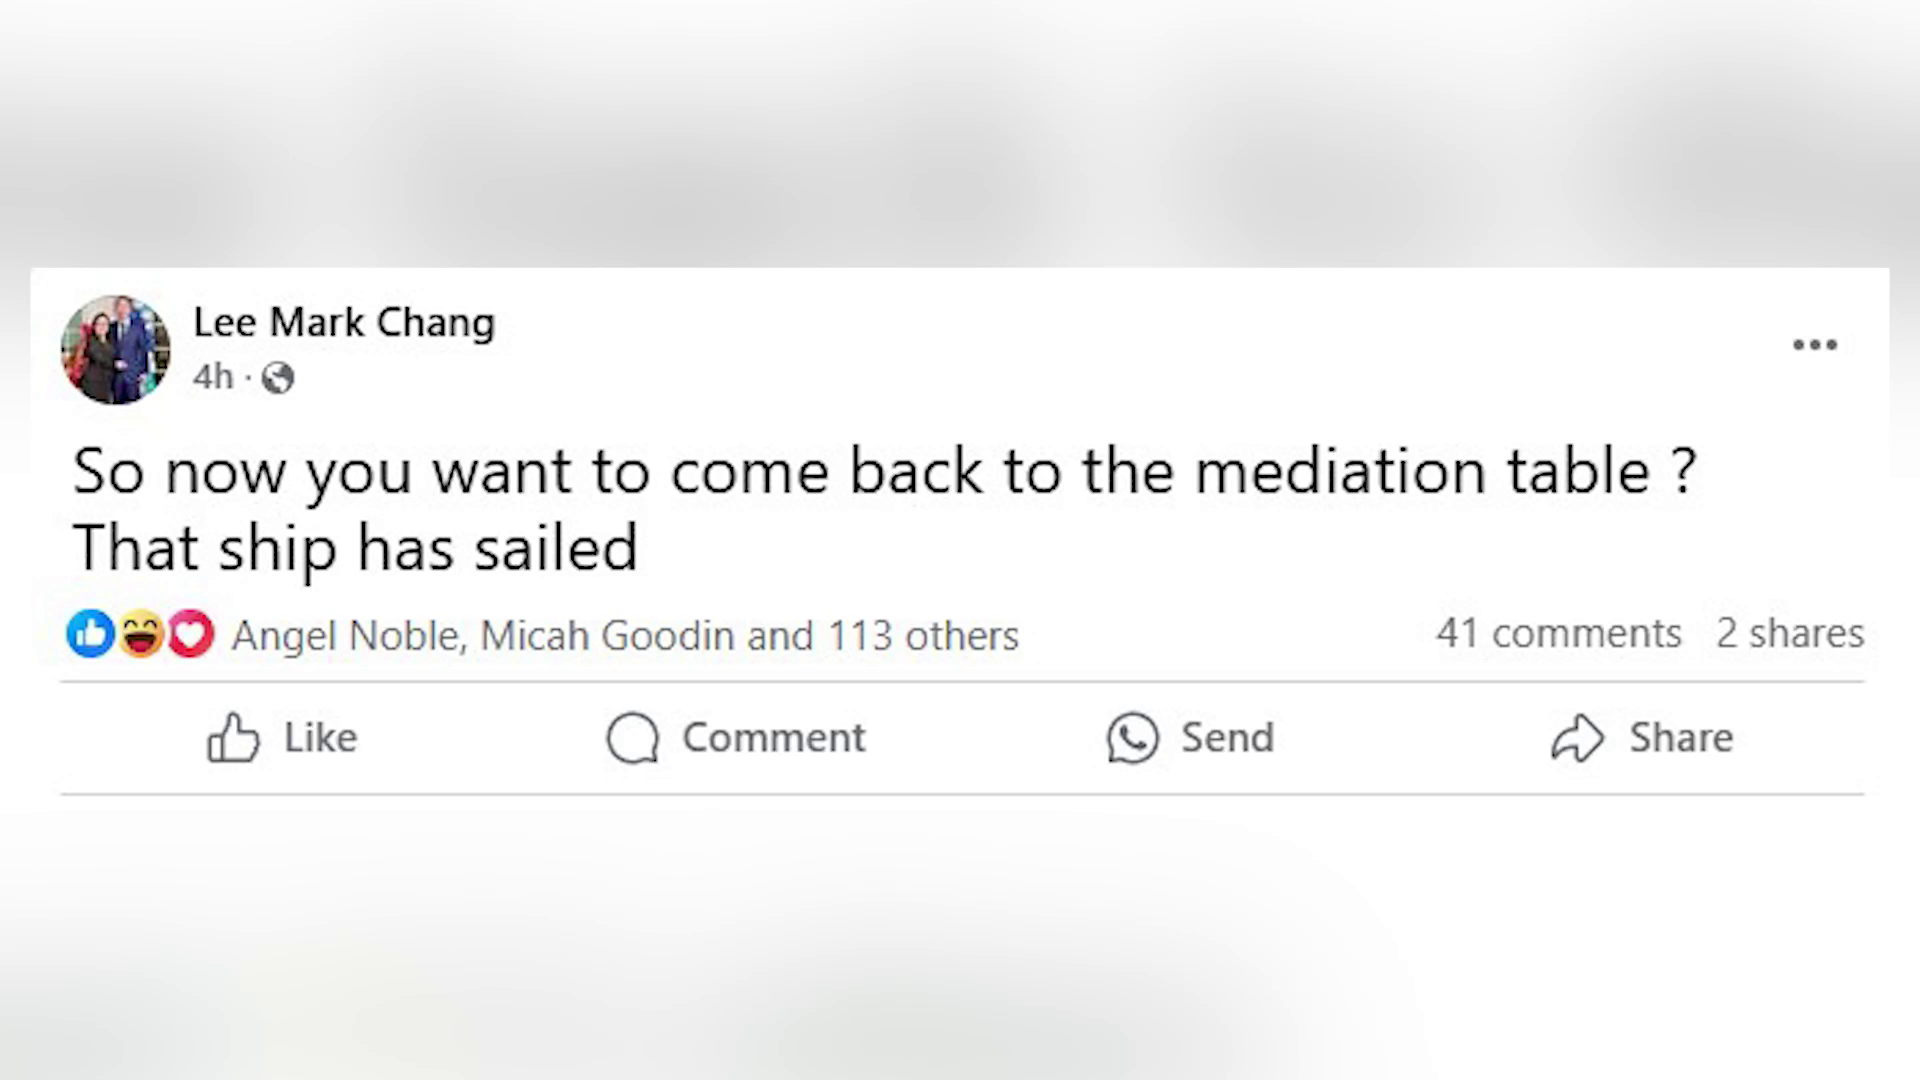The width and height of the screenshot is (1920, 1080).
Task: View Angel Noble's profile from reactions
Action: point(346,636)
